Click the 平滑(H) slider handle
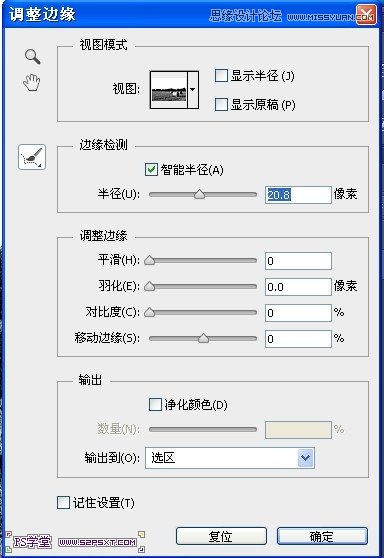Image resolution: width=384 pixels, height=558 pixels. 149,260
